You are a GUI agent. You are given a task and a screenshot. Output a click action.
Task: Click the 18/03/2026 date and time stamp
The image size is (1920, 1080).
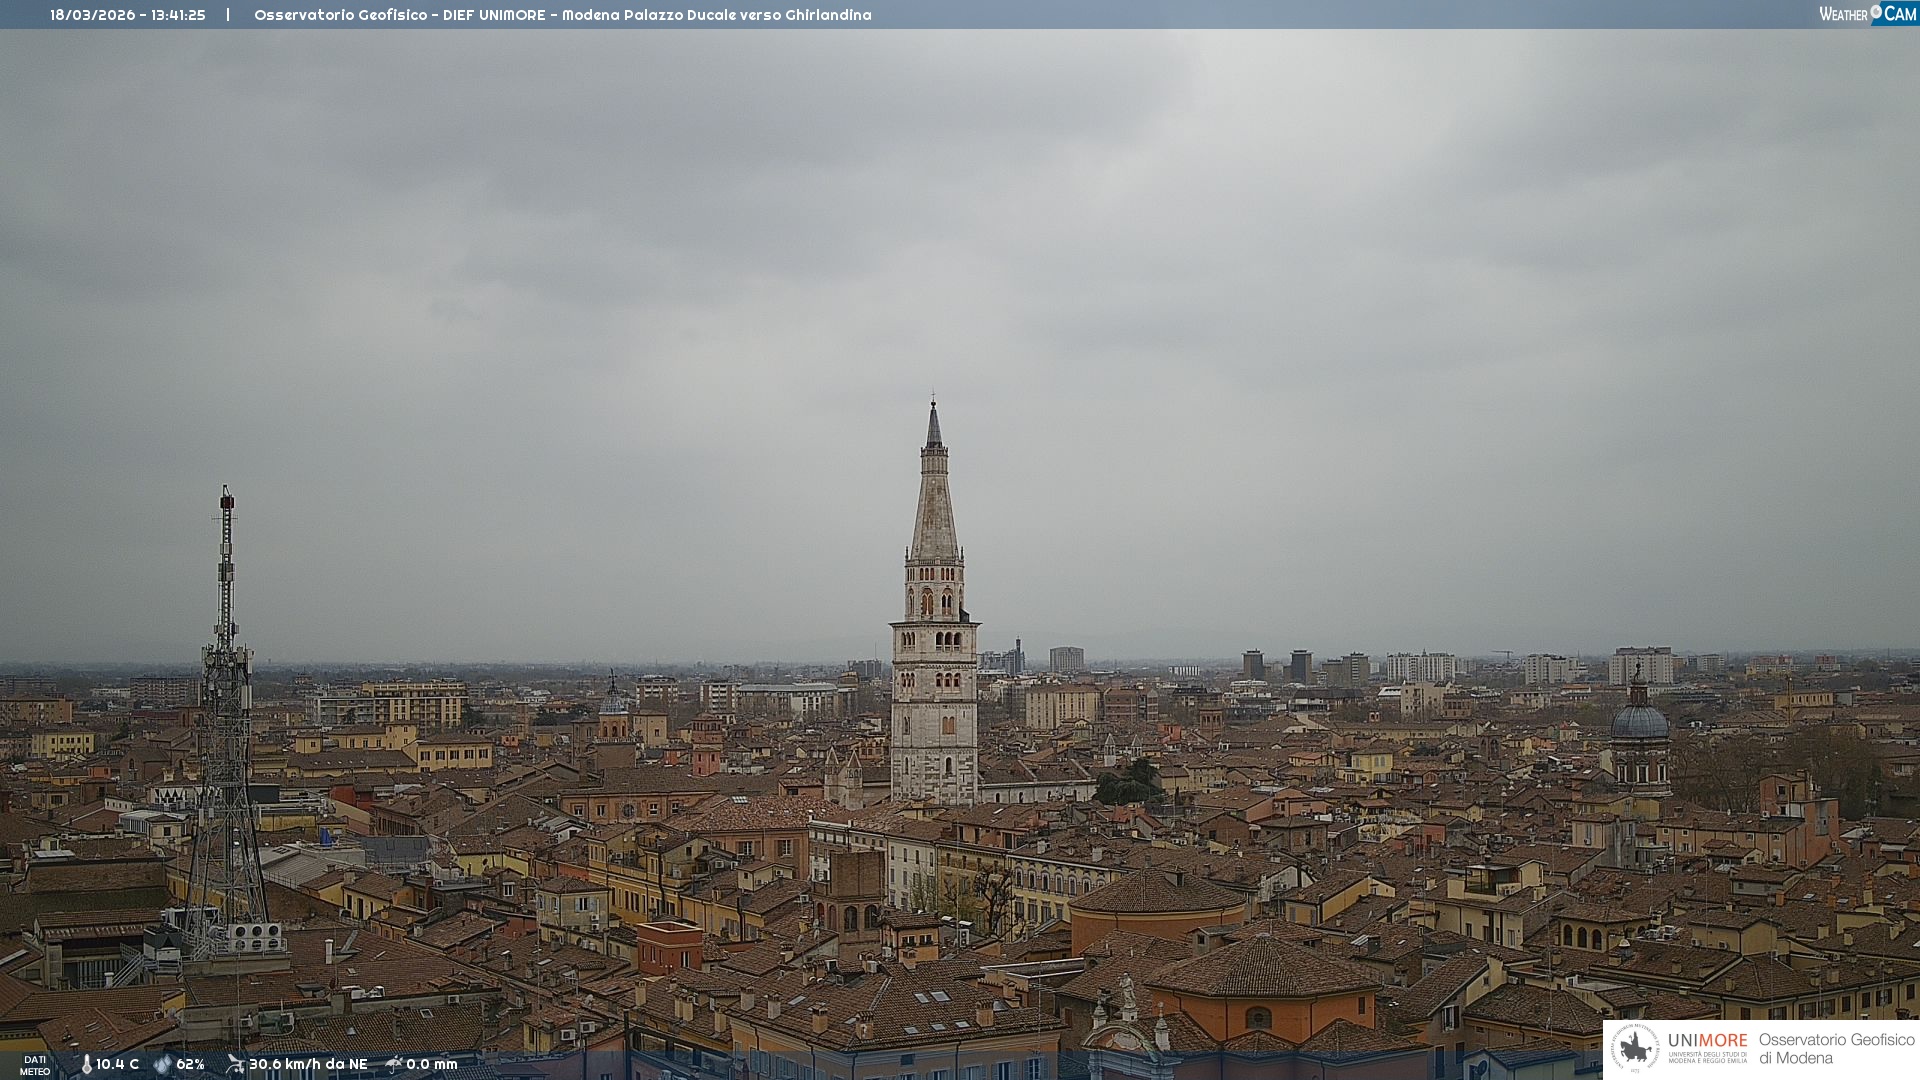(x=128, y=15)
